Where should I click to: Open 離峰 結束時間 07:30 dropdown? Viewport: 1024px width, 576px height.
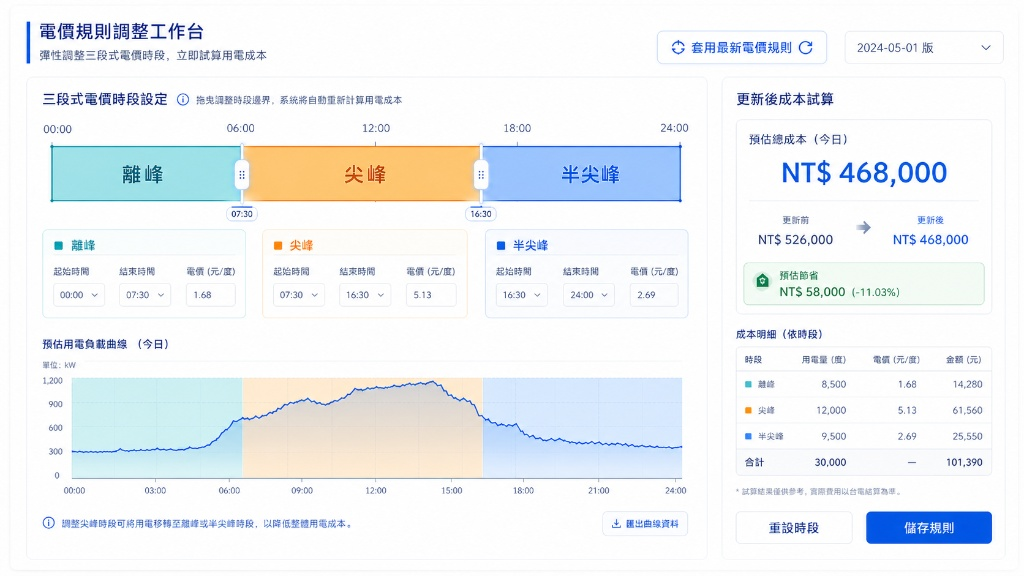tap(144, 295)
